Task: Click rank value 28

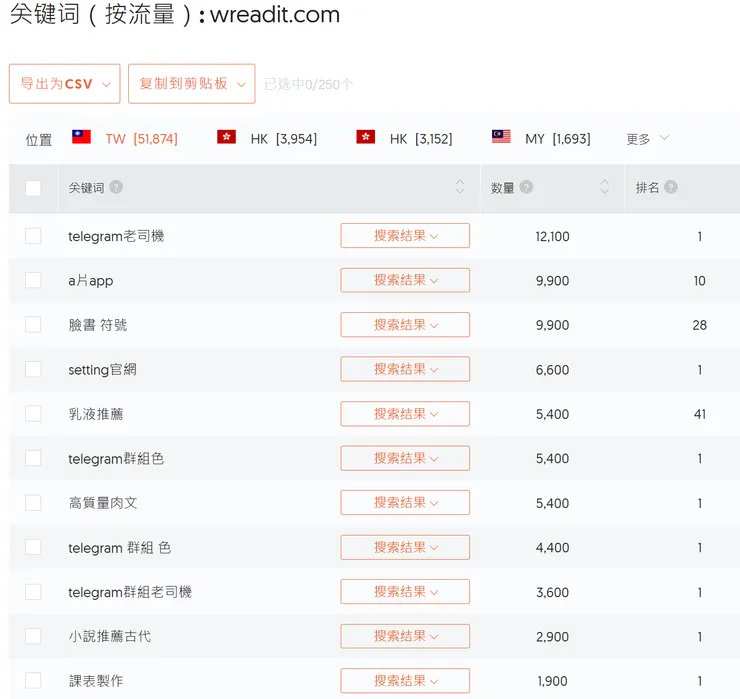Action: [x=699, y=325]
